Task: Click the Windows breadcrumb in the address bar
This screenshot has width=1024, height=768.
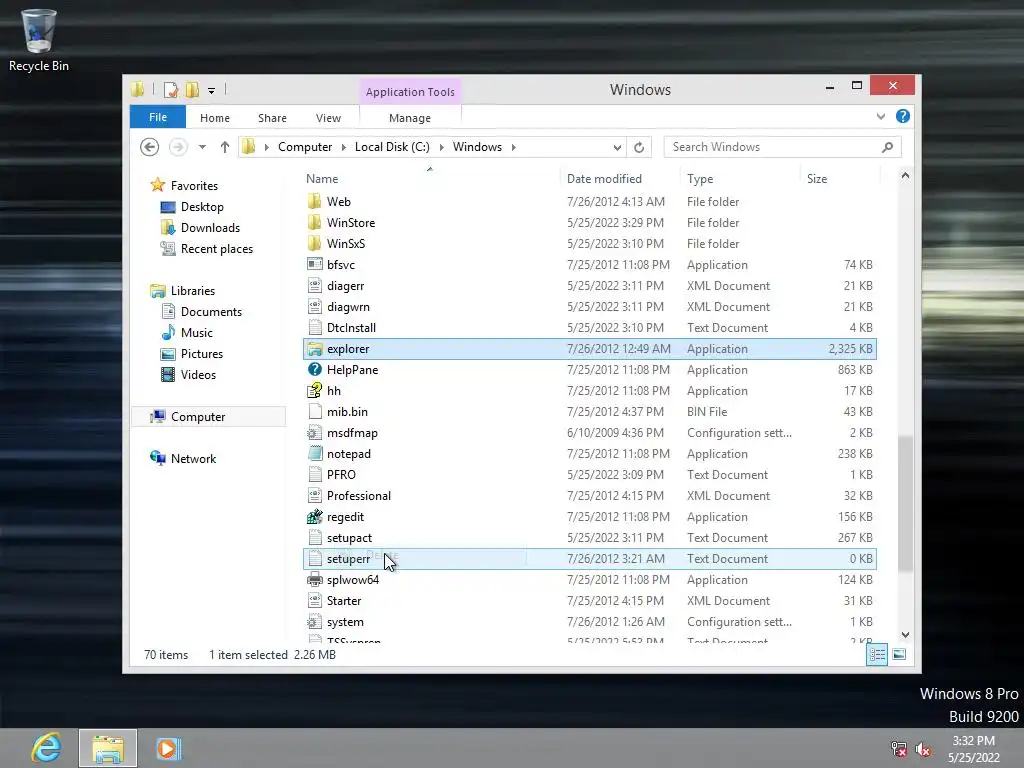Action: pos(477,147)
